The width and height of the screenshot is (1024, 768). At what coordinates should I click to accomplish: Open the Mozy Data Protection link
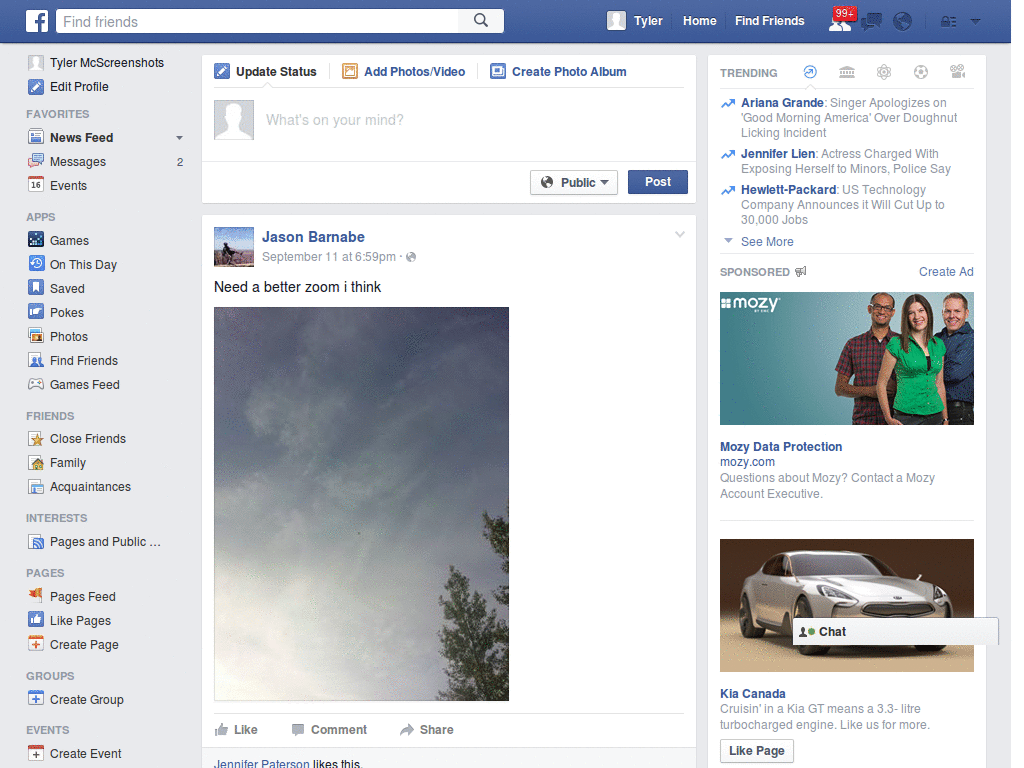point(781,447)
